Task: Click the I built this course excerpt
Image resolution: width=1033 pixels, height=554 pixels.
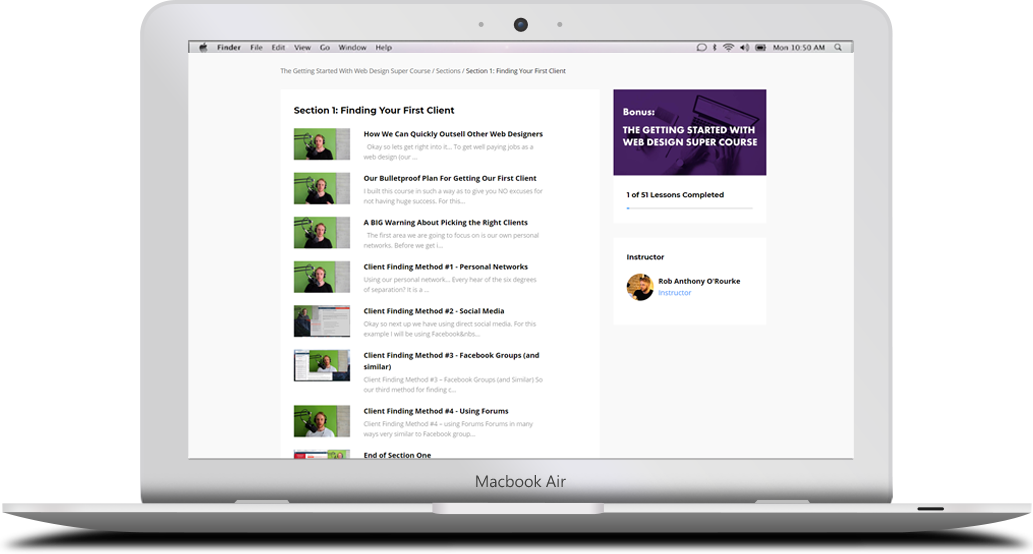Action: click(x=453, y=196)
